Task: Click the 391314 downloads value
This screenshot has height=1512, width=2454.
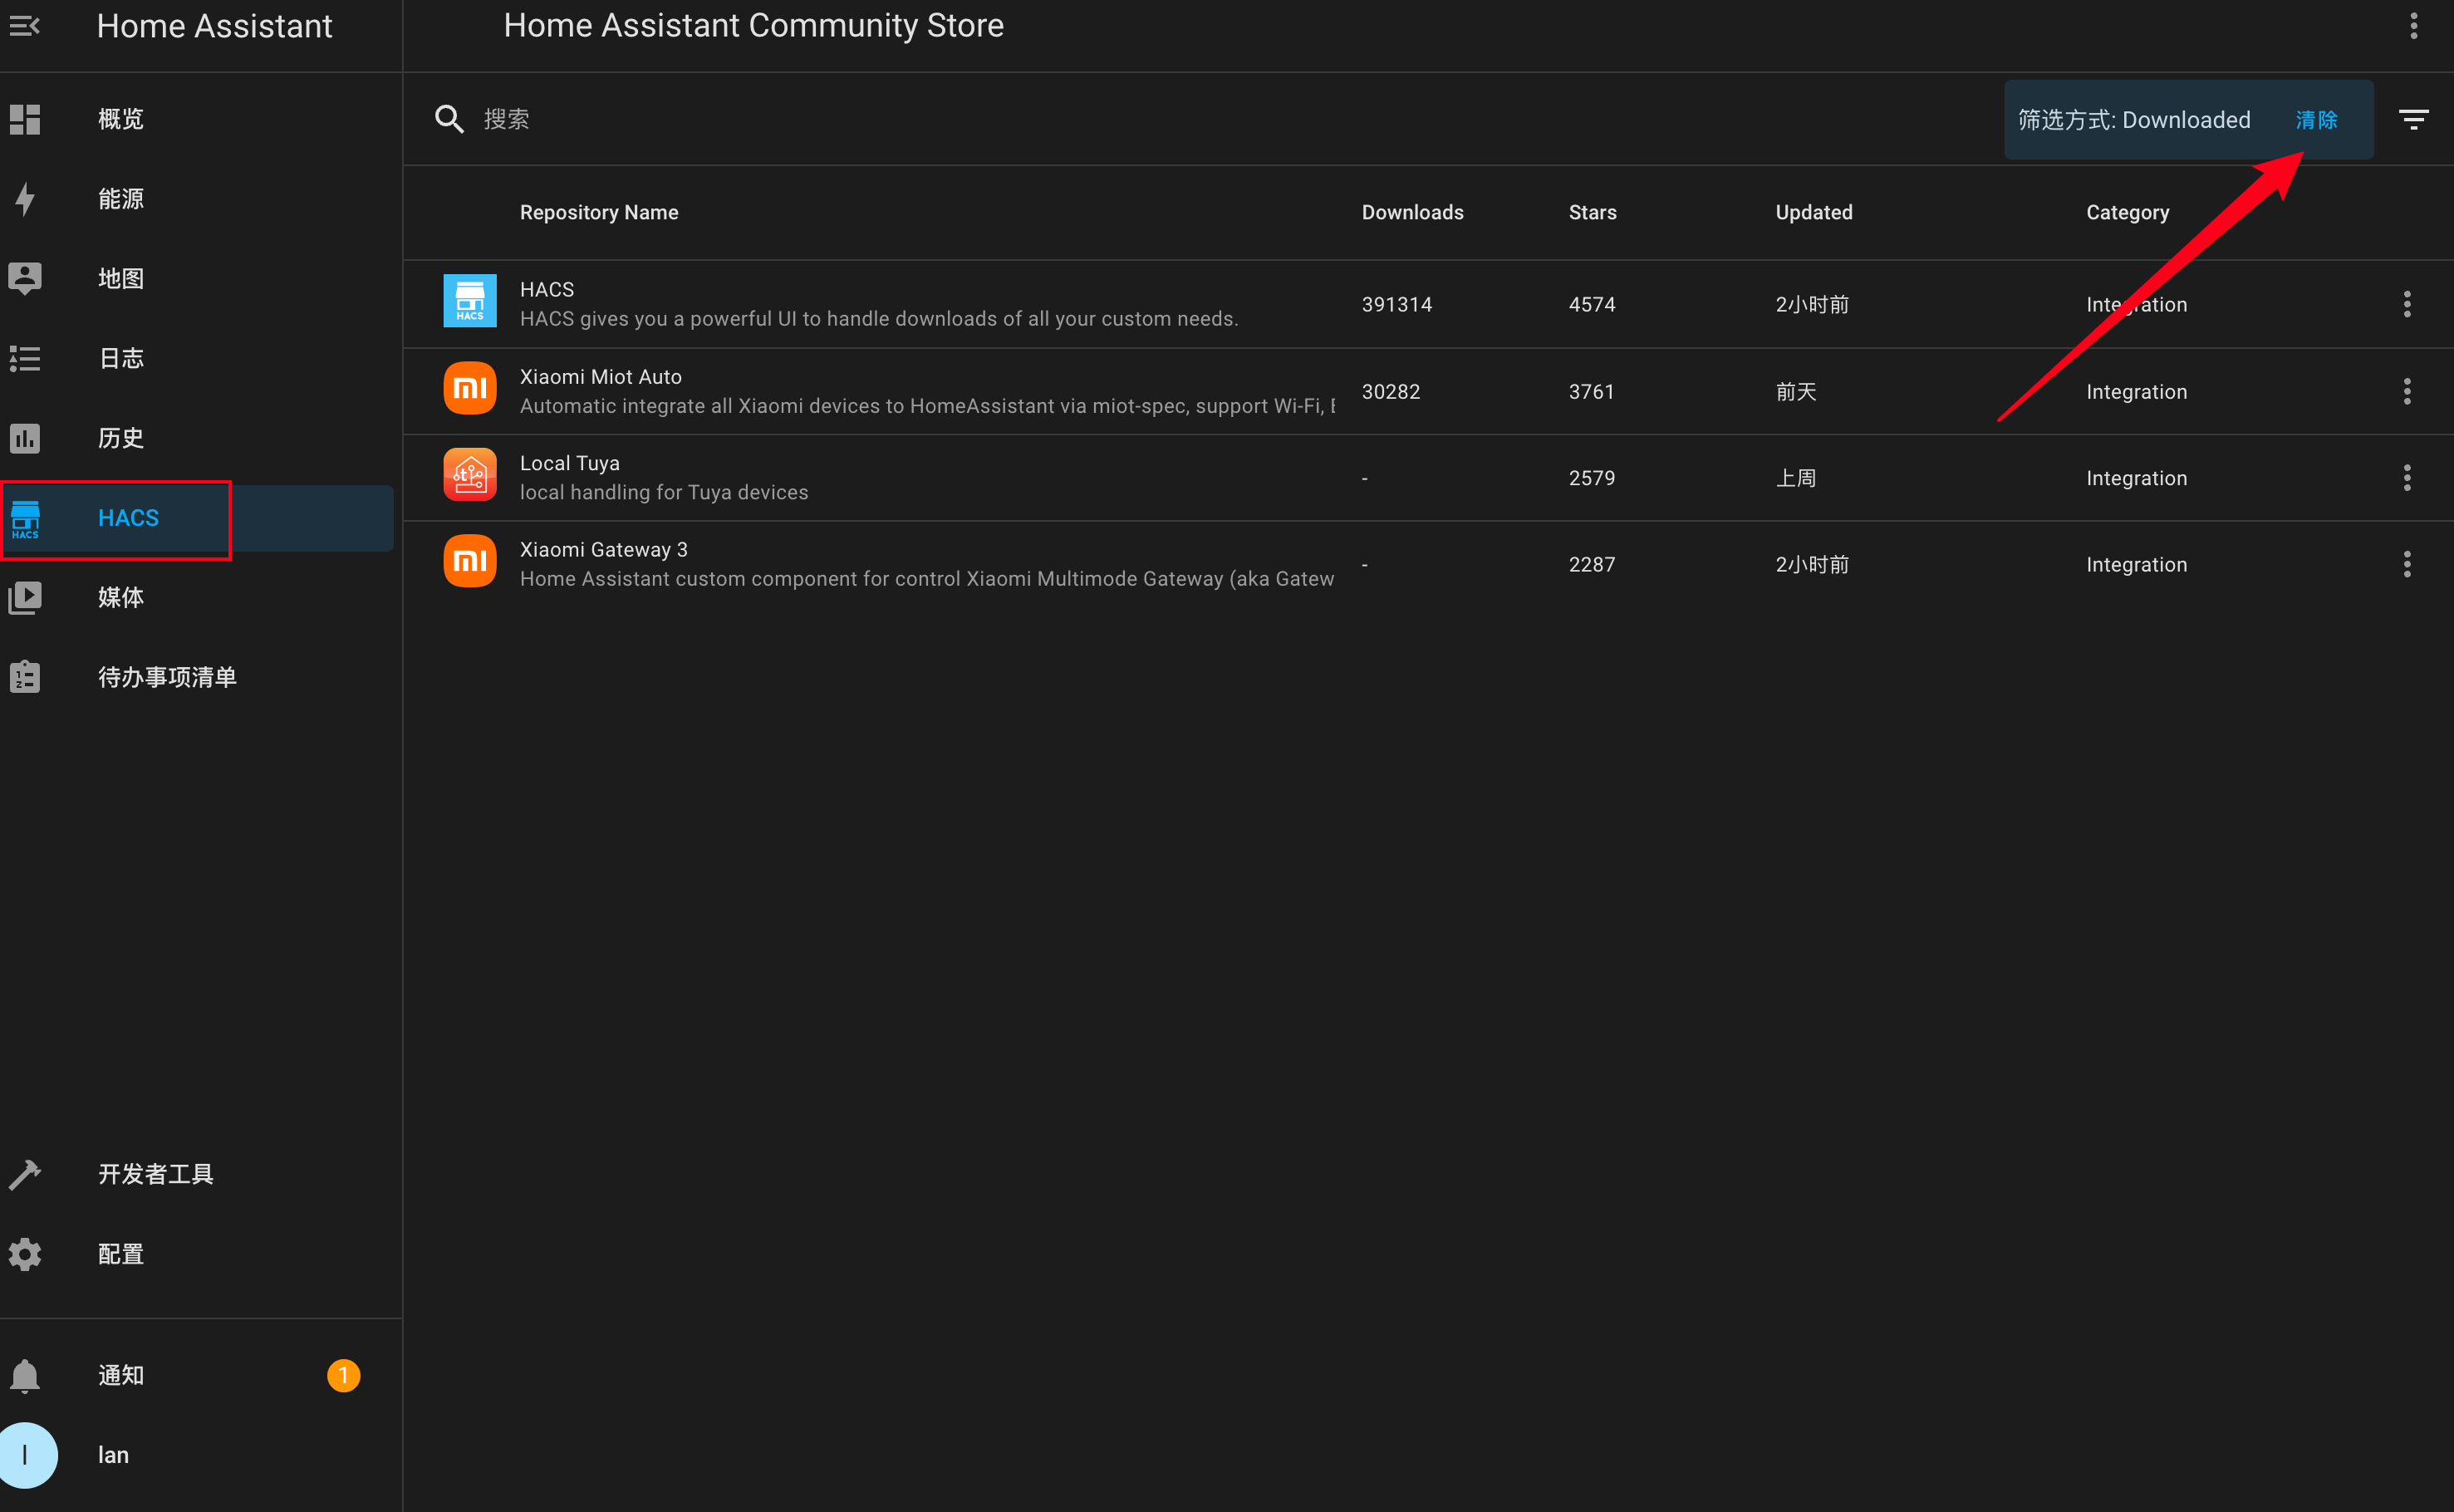Action: [x=1397, y=304]
